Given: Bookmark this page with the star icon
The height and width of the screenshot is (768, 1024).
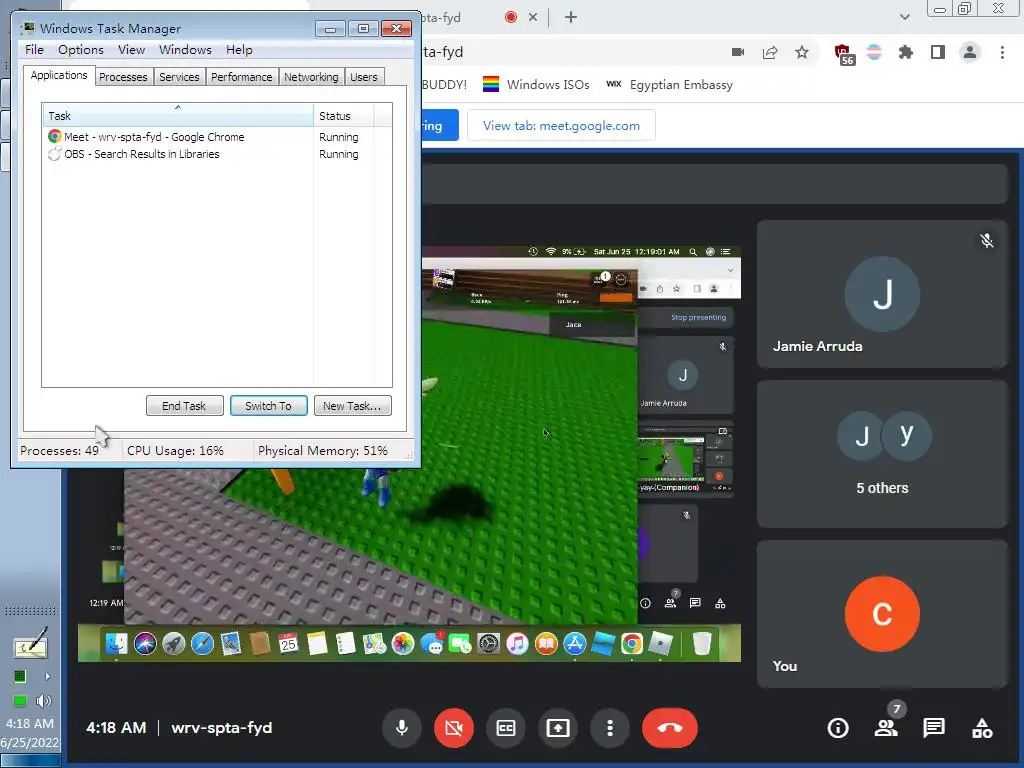Looking at the screenshot, I should coord(802,52).
